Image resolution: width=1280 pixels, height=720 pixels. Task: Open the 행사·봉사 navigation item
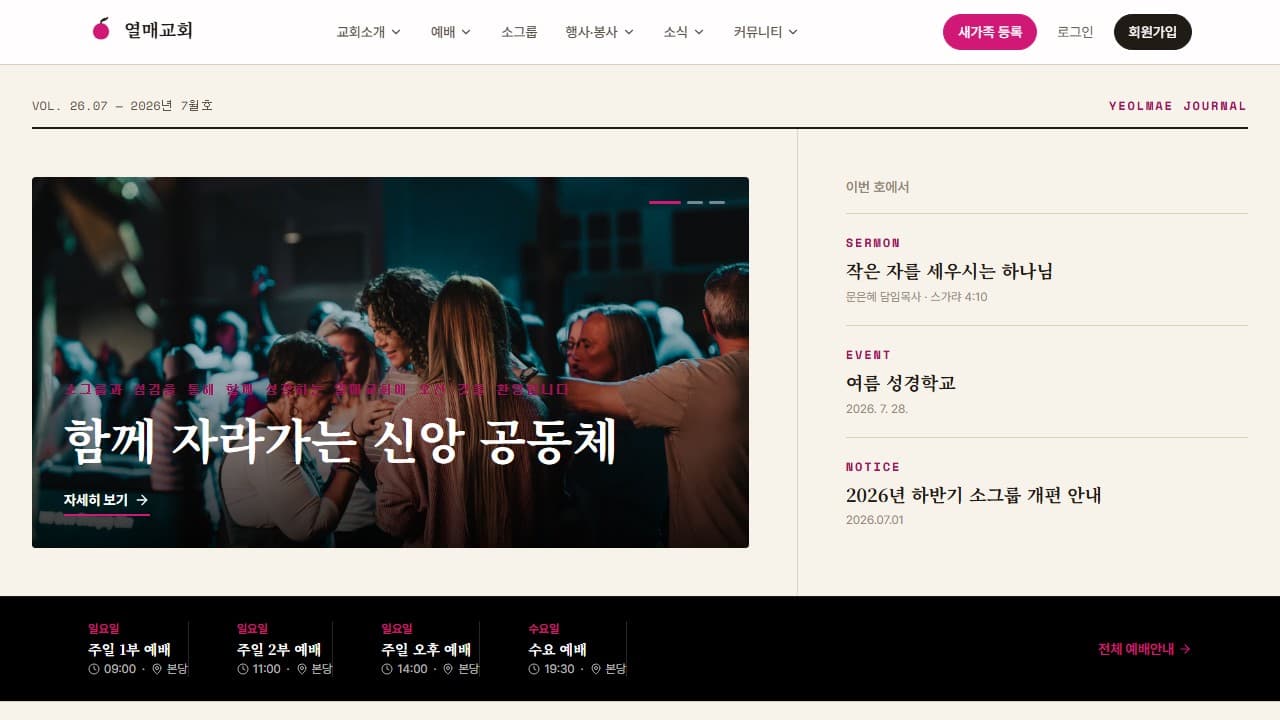pos(600,32)
